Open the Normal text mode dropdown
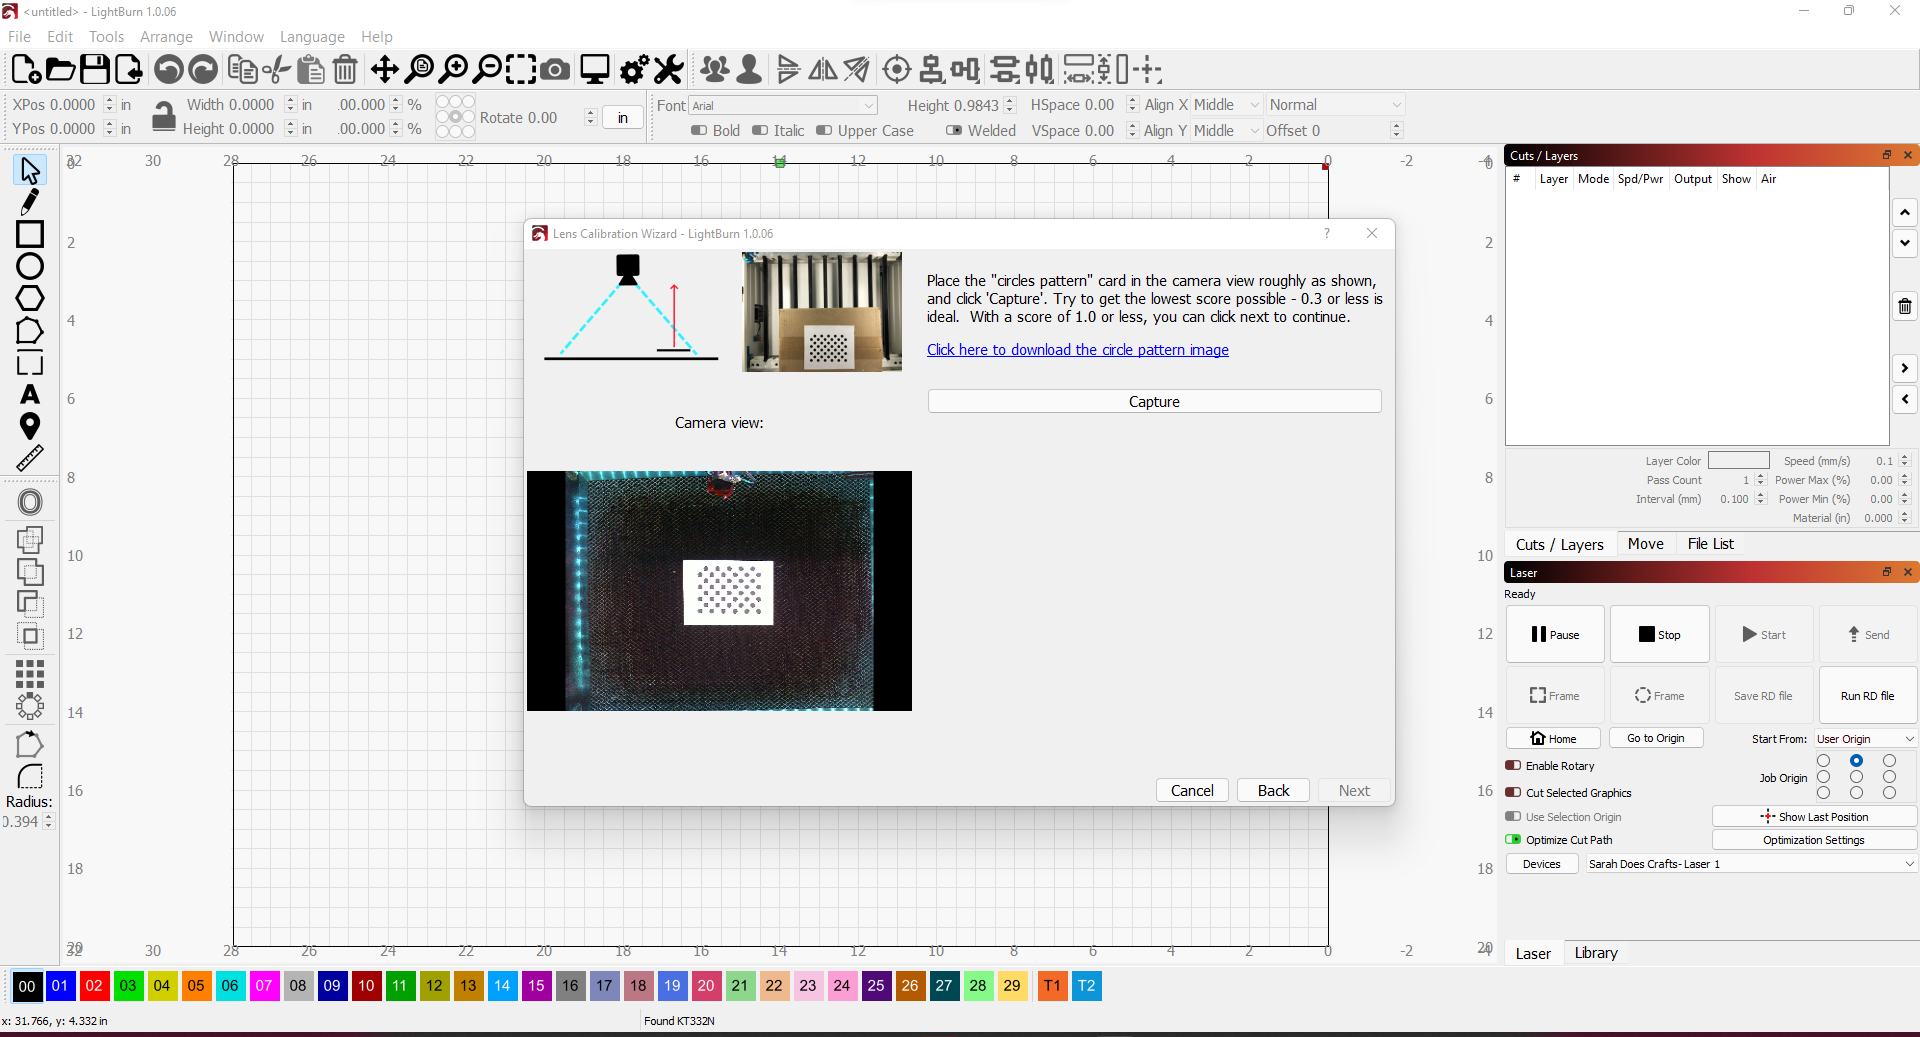The height and width of the screenshot is (1037, 1920). pyautogui.click(x=1335, y=105)
